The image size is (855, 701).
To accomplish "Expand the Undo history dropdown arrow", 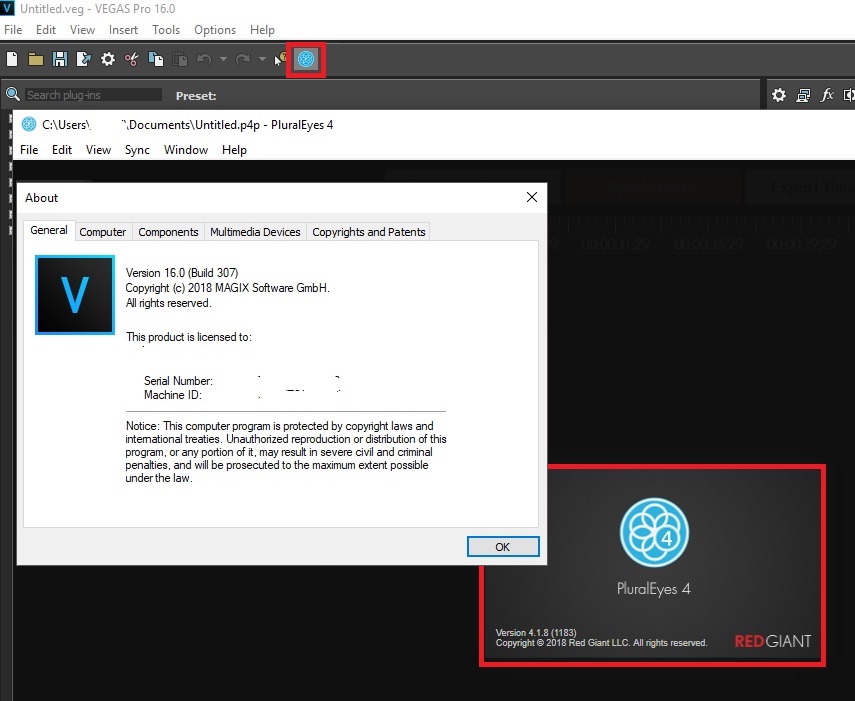I will tap(223, 59).
